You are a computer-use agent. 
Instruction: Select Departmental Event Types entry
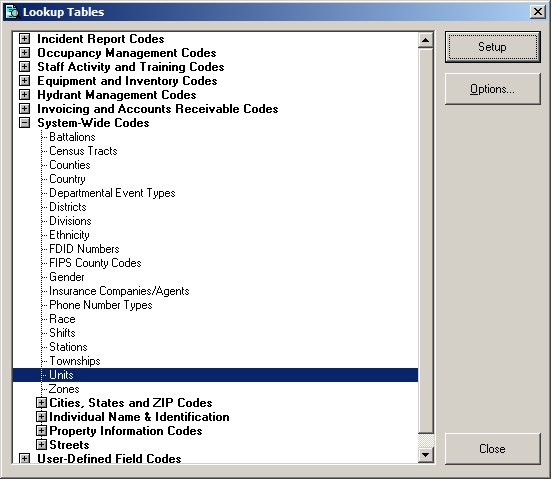(x=112, y=193)
